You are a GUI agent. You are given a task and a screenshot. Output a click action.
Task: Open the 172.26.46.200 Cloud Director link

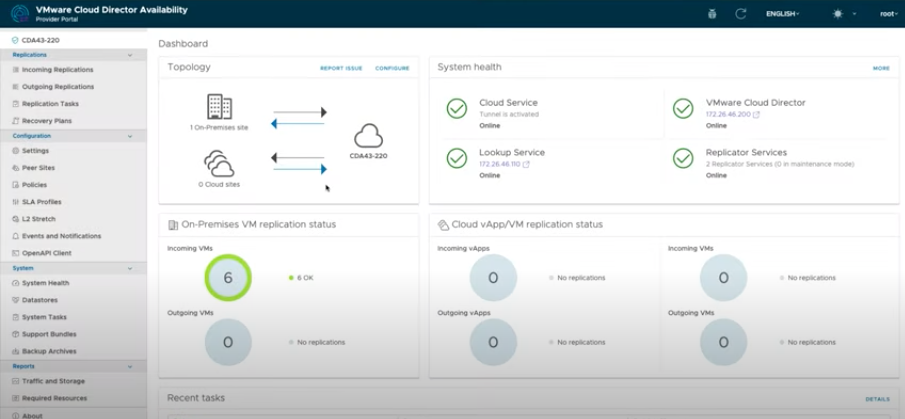pos(732,114)
